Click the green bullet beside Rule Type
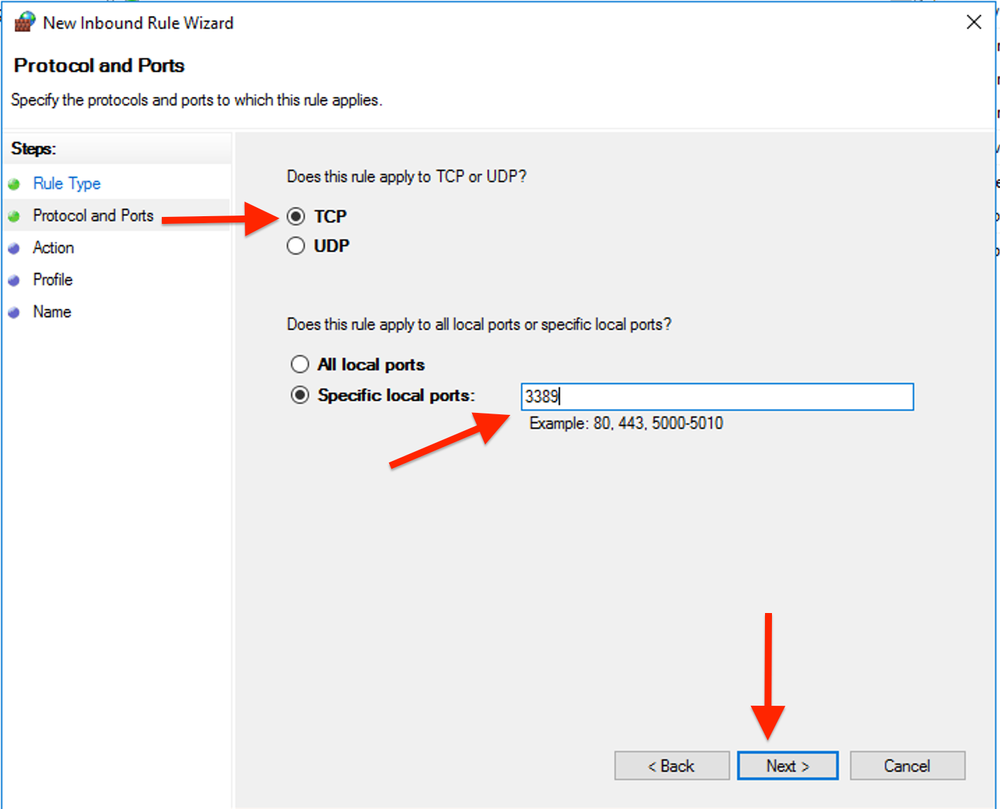Image resolution: width=1000 pixels, height=809 pixels. point(14,183)
